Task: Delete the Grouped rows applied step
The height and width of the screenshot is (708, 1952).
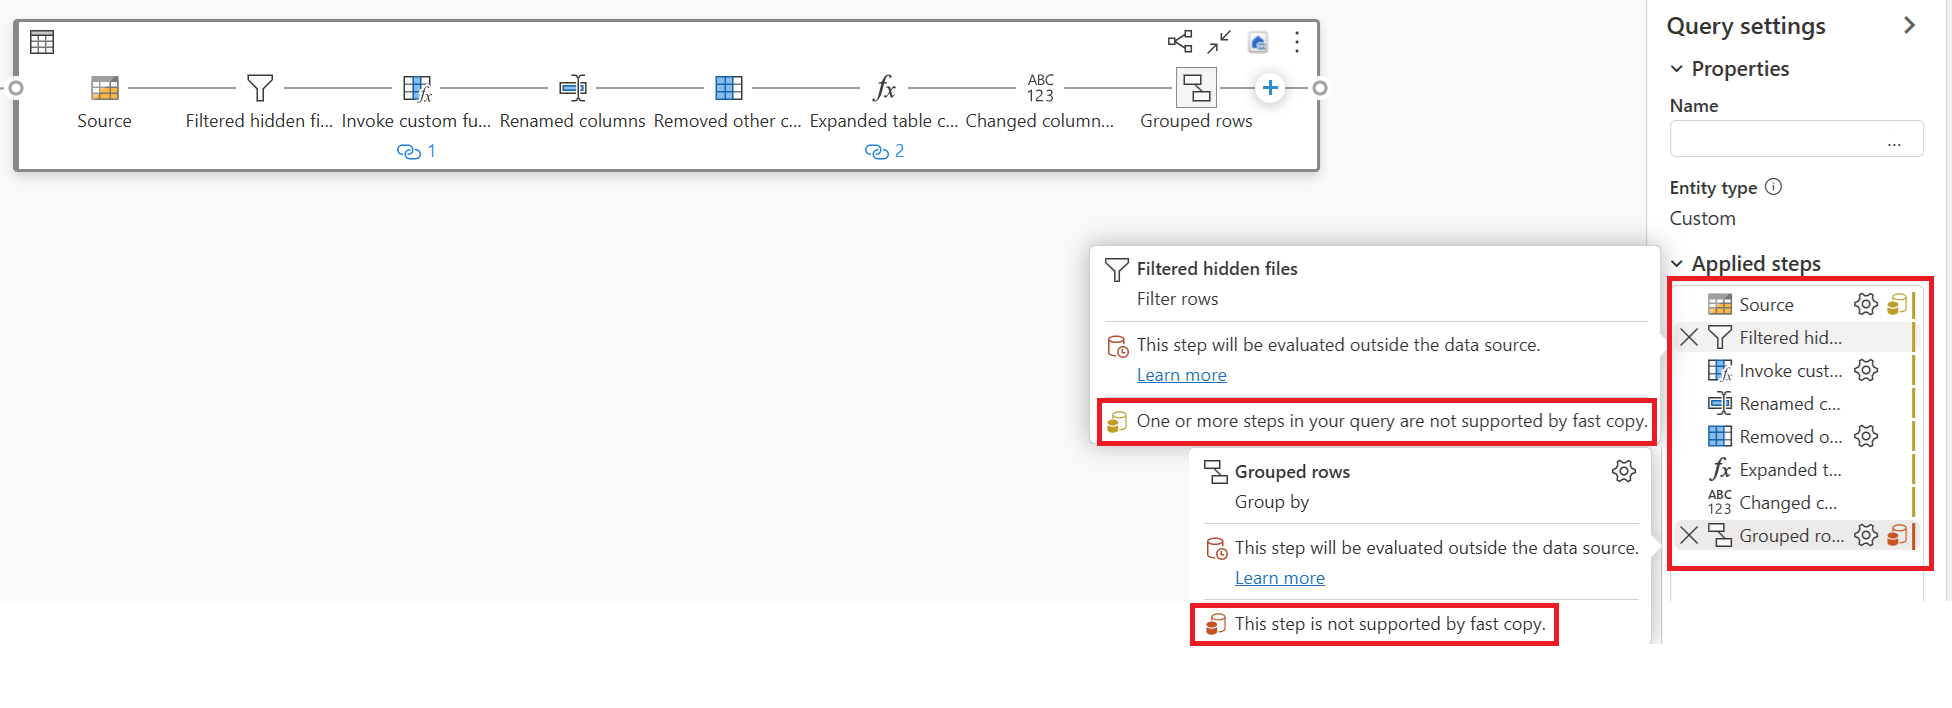Action: pos(1689,535)
